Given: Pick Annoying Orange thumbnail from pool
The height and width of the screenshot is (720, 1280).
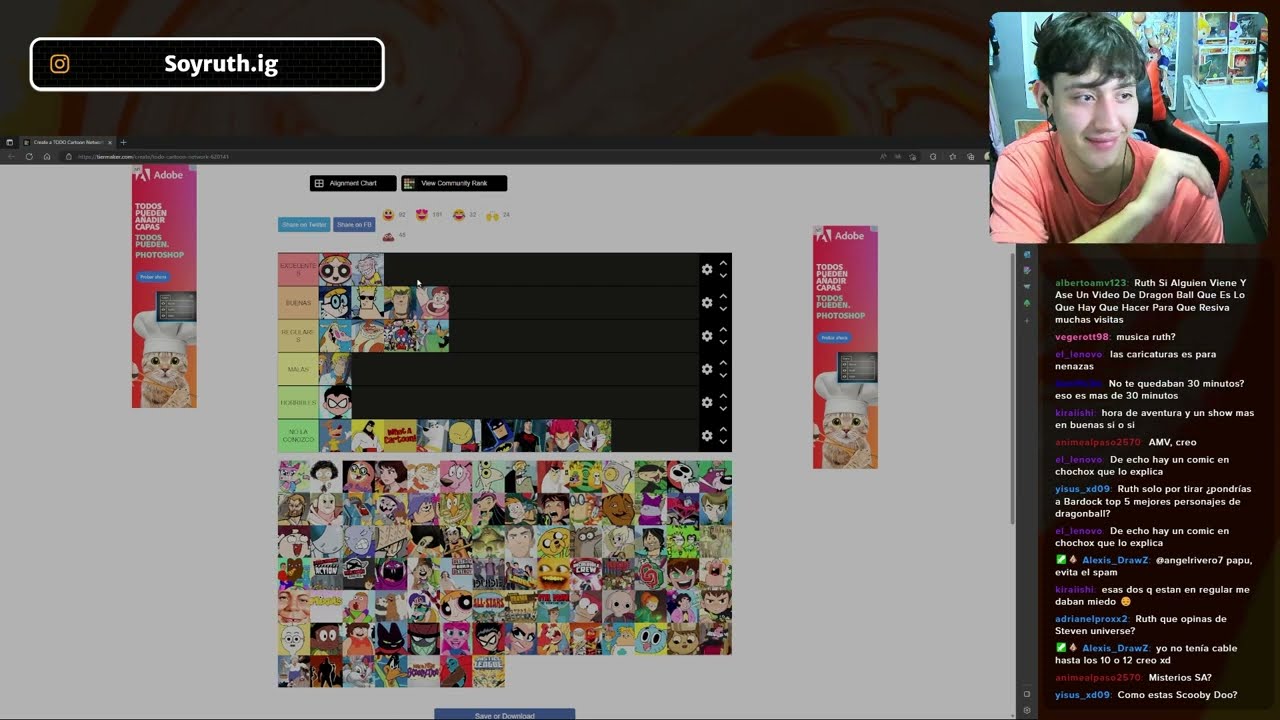Looking at the screenshot, I should (553, 574).
